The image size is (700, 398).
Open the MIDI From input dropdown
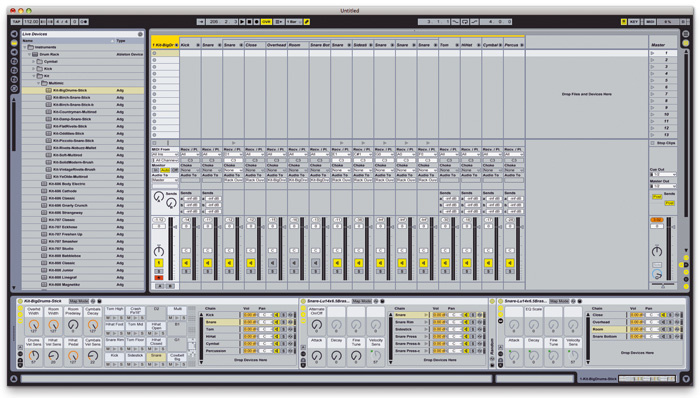pyautogui.click(x=165, y=154)
